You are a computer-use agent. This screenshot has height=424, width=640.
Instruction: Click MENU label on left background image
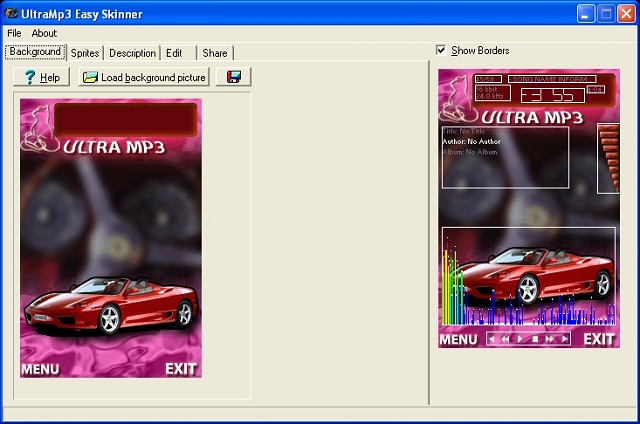pyautogui.click(x=40, y=369)
